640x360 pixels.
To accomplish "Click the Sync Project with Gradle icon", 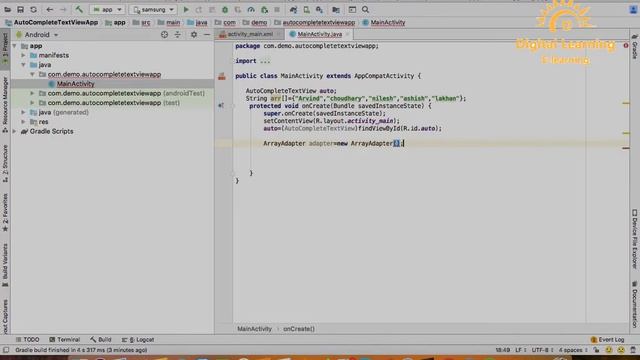I will click(293, 9).
